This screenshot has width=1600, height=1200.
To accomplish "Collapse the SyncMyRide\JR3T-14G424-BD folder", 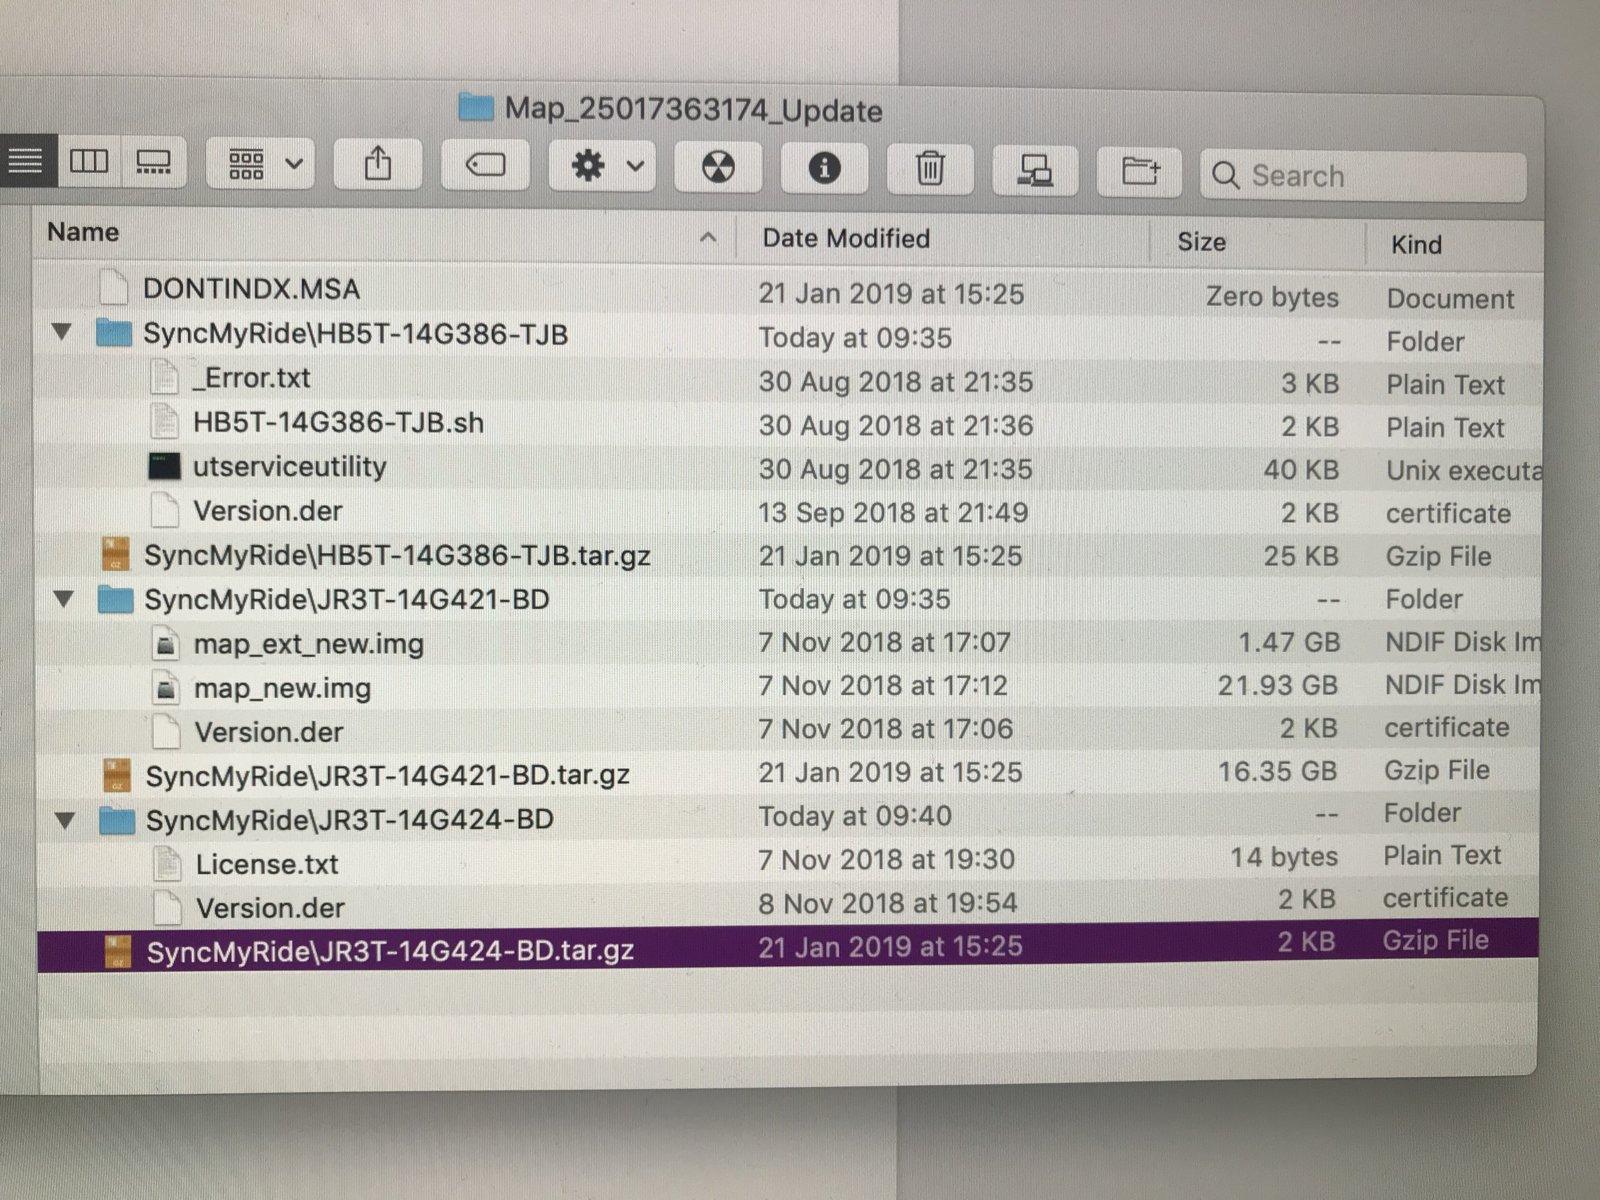I will click(x=65, y=821).
